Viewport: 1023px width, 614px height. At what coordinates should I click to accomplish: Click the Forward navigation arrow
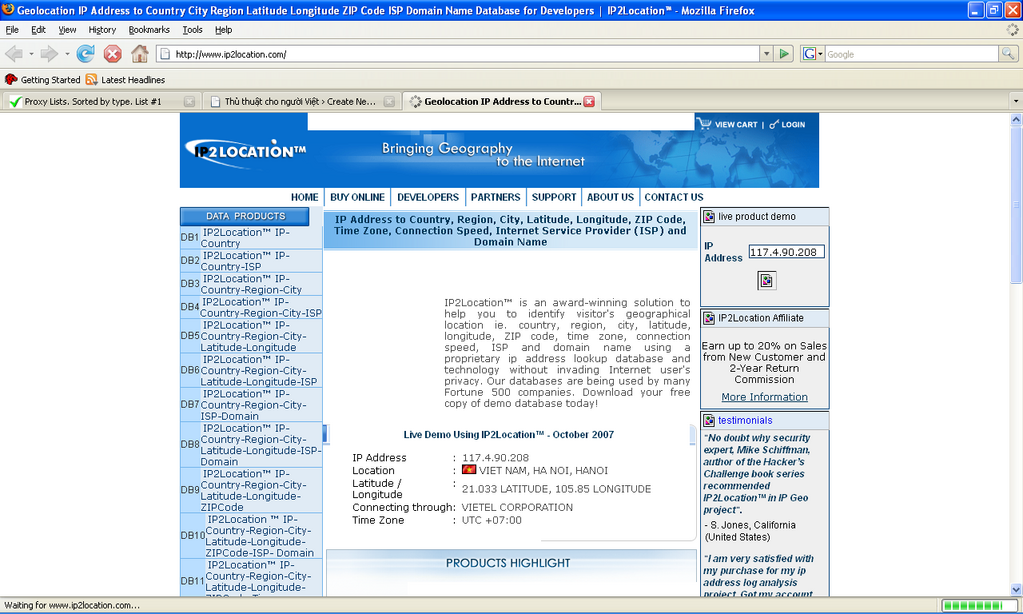pyautogui.click(x=49, y=54)
